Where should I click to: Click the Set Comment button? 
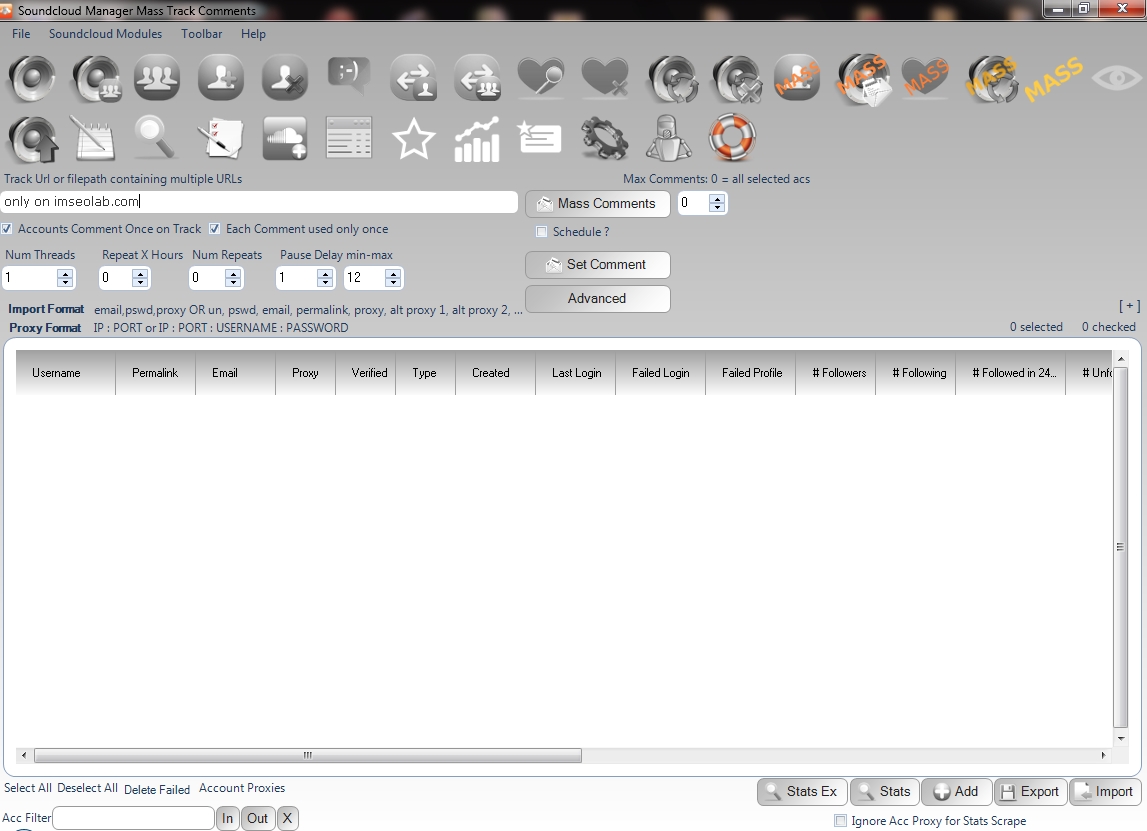point(598,265)
